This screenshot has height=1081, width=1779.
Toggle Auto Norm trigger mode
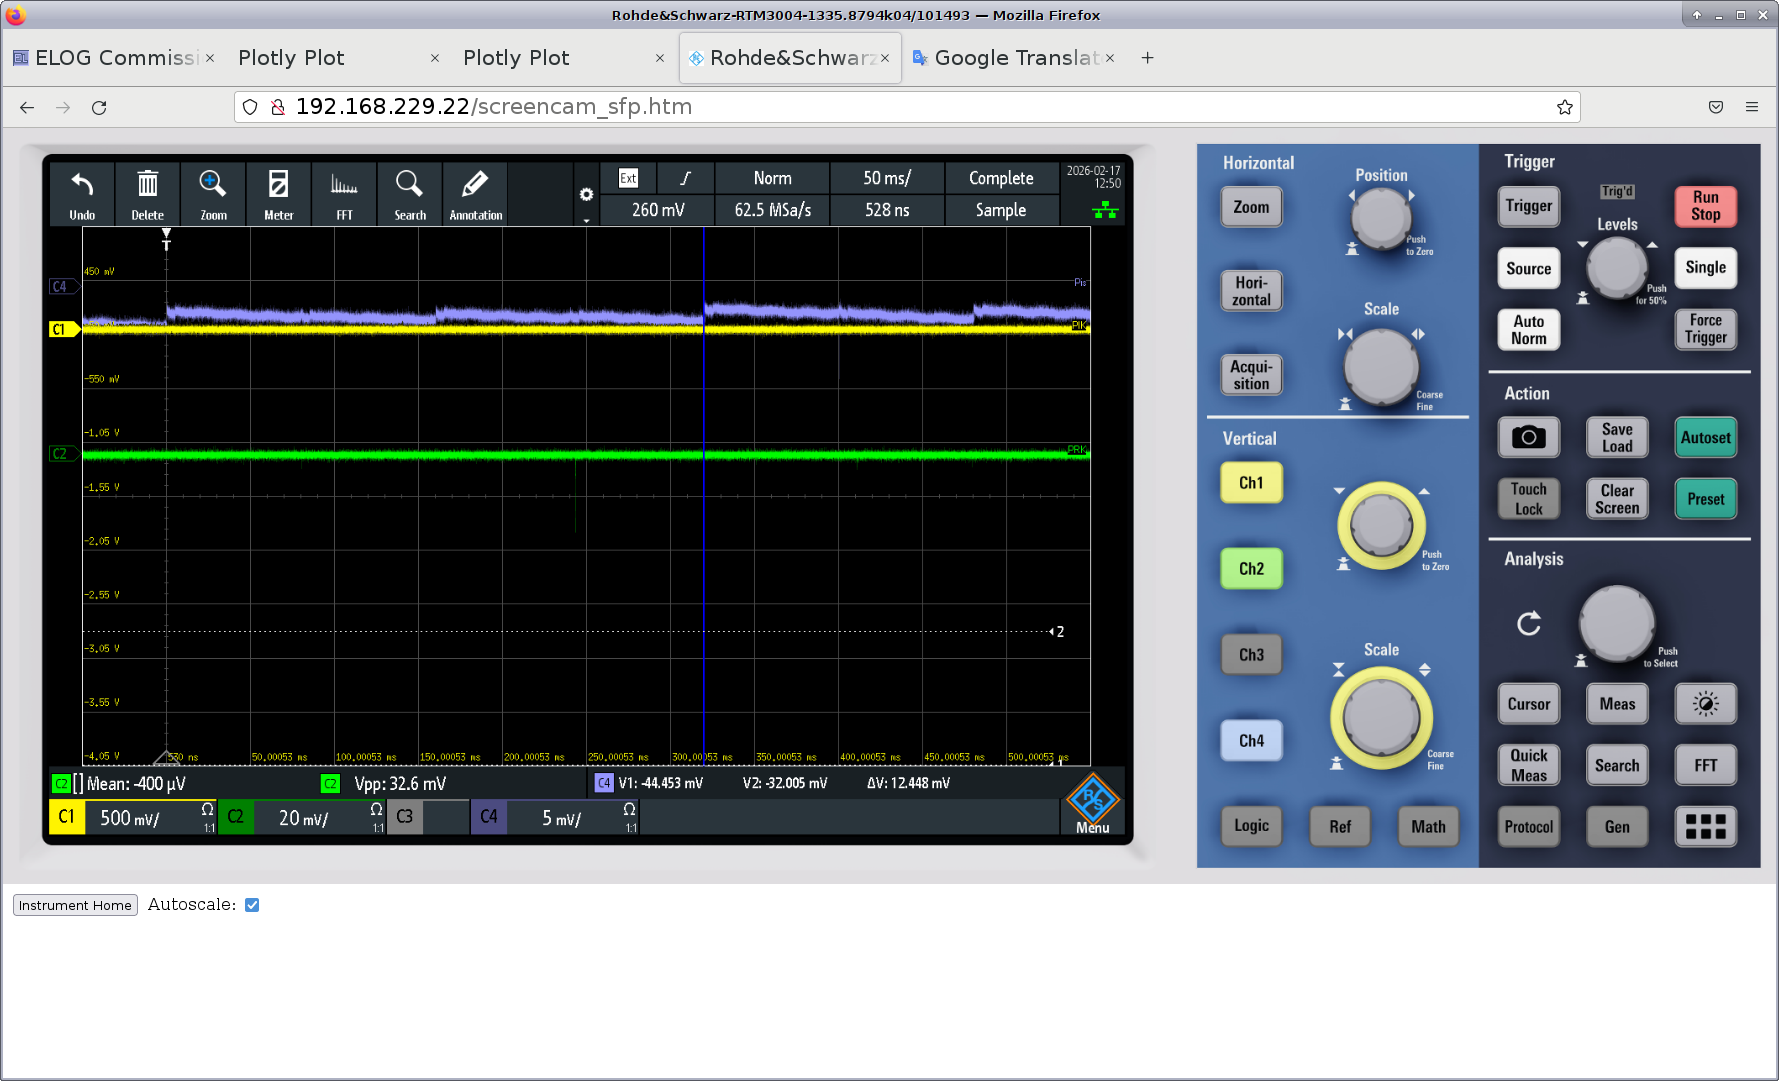click(1528, 330)
